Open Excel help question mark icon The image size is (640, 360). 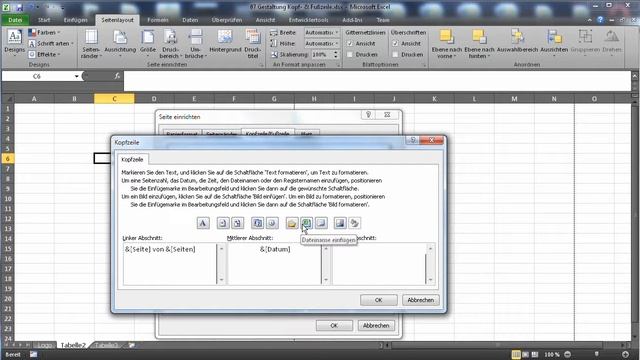[600, 20]
